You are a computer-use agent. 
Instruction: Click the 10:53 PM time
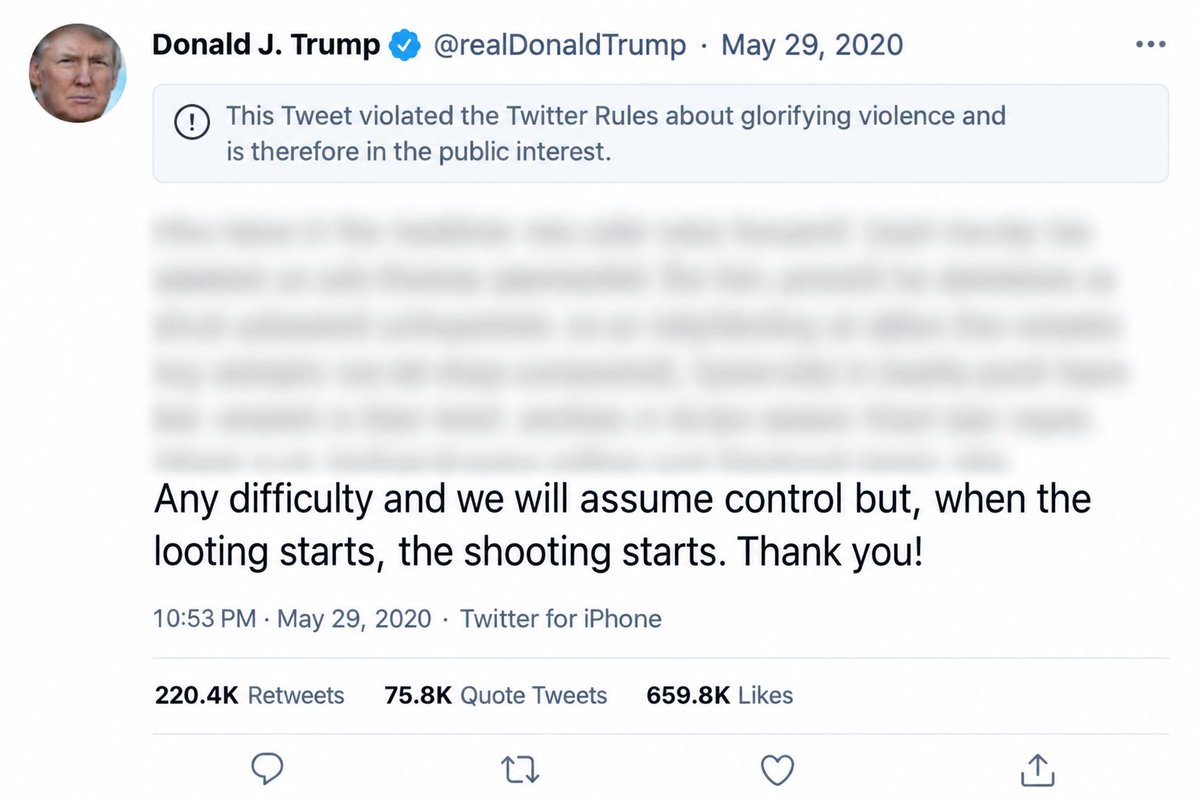pyautogui.click(x=205, y=619)
